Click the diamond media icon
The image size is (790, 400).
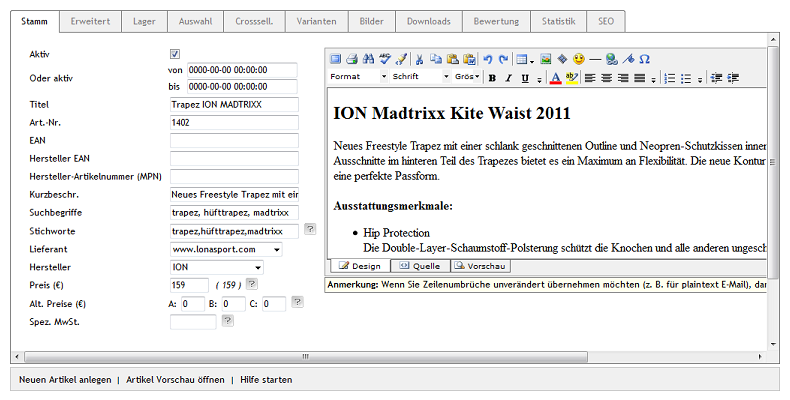click(562, 59)
